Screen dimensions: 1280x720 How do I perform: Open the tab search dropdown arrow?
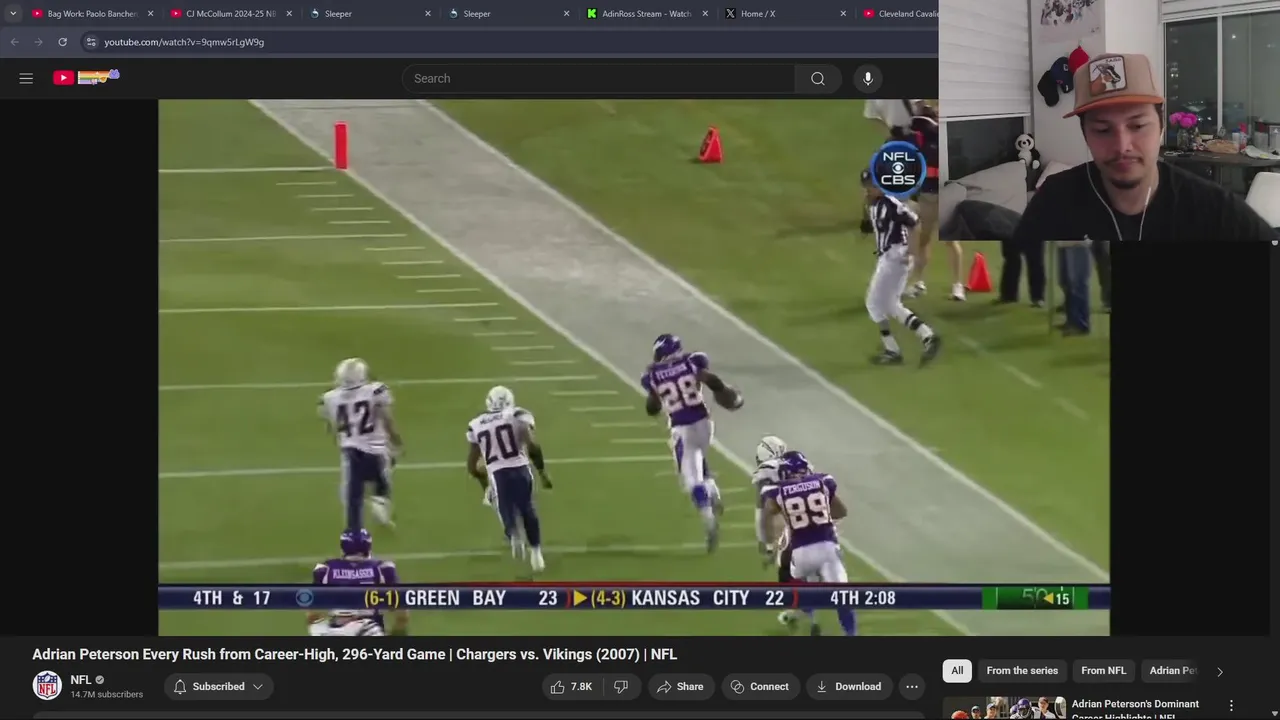tap(12, 14)
